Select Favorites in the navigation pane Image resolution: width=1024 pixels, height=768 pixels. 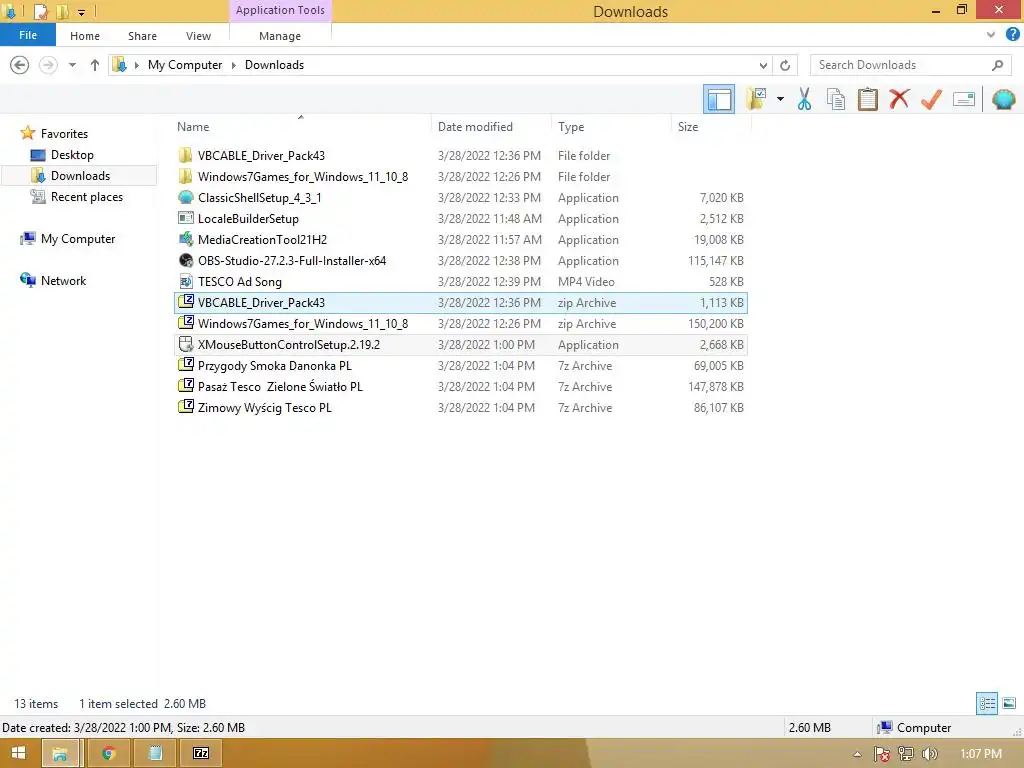[64, 133]
